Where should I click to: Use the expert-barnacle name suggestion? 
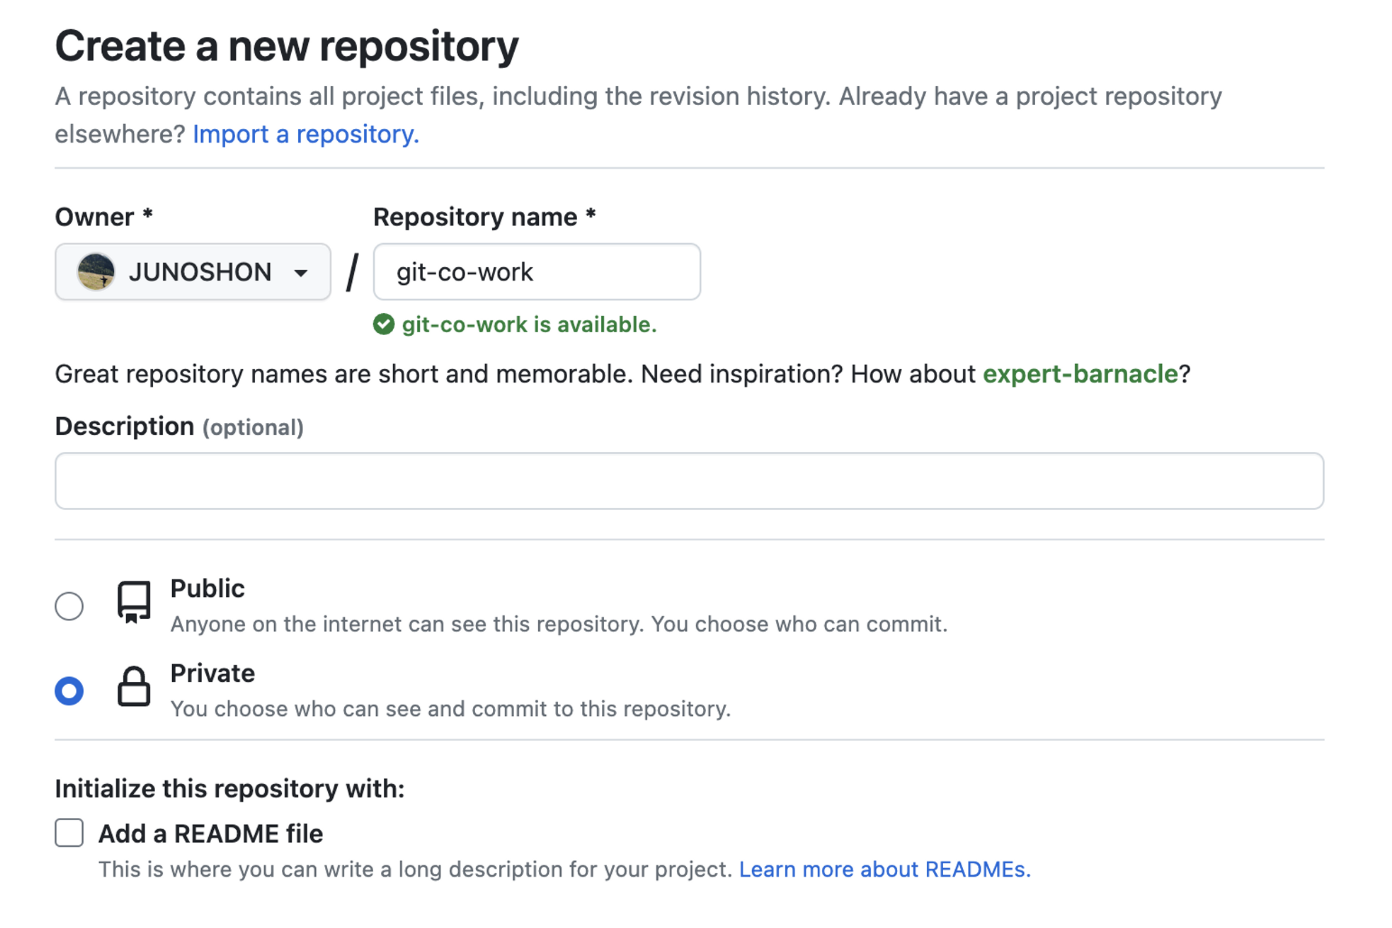pyautogui.click(x=1080, y=374)
